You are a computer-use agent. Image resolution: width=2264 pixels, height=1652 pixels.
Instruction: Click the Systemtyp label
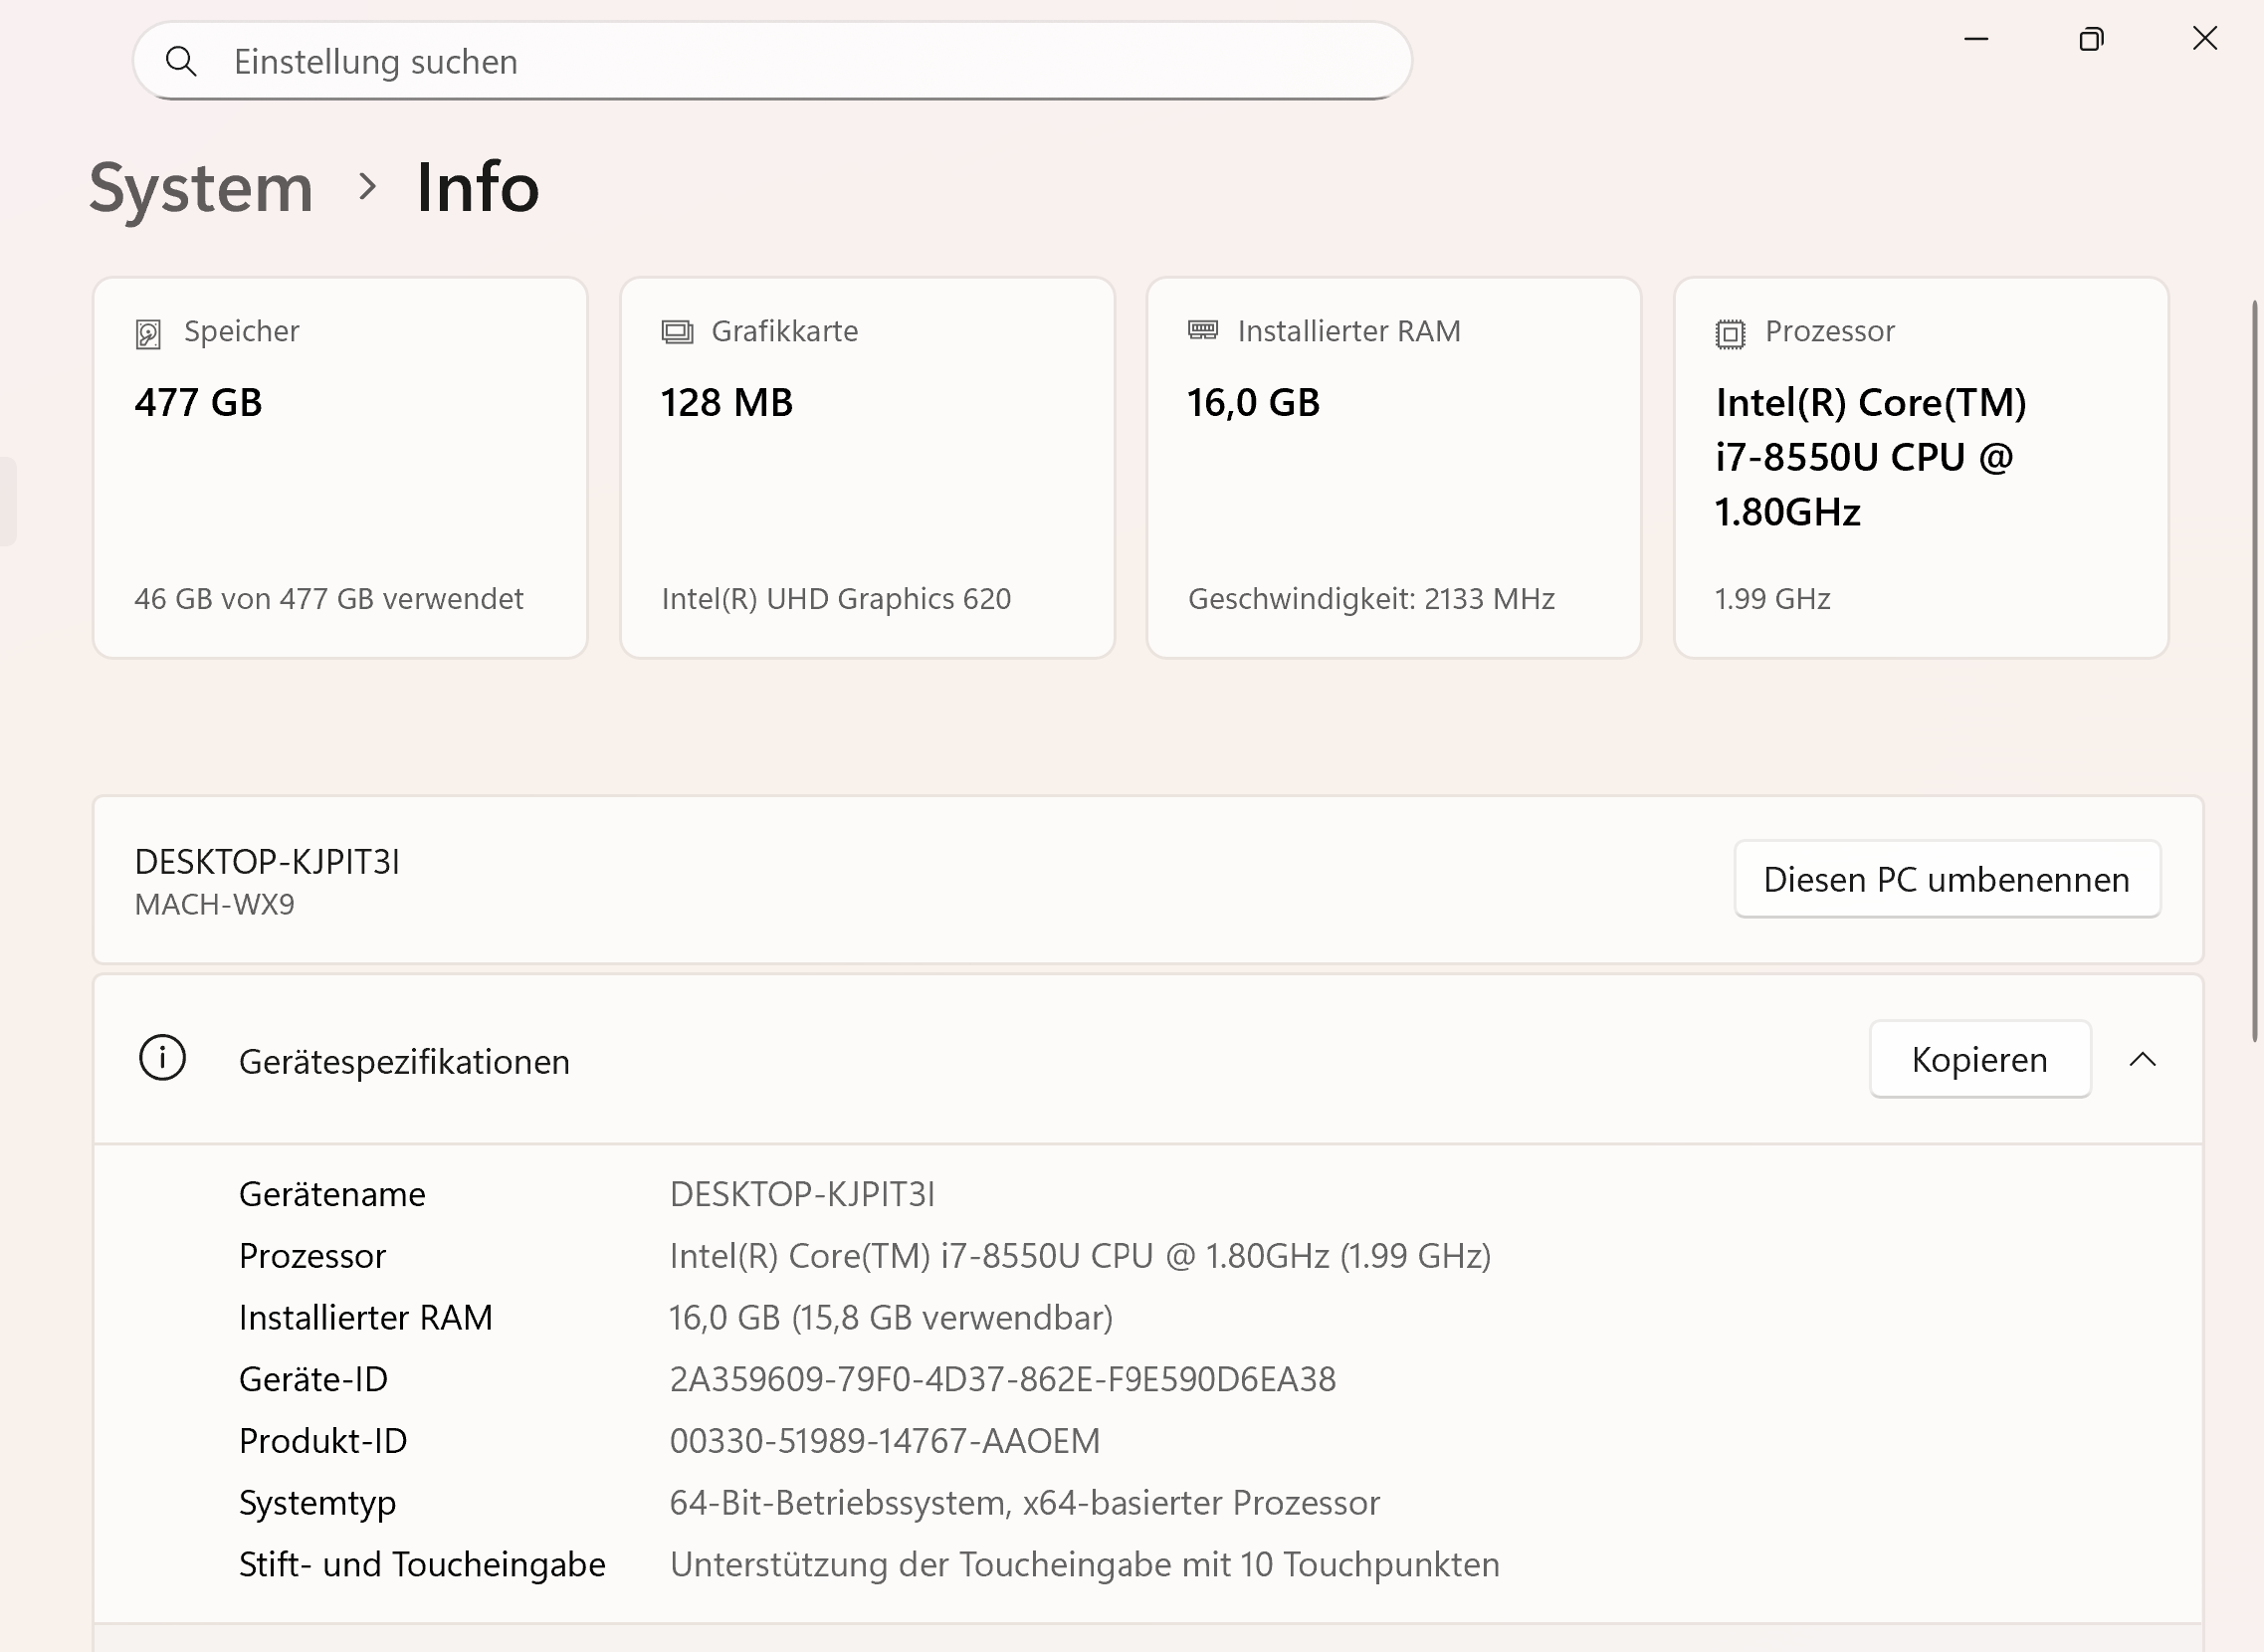point(317,1504)
